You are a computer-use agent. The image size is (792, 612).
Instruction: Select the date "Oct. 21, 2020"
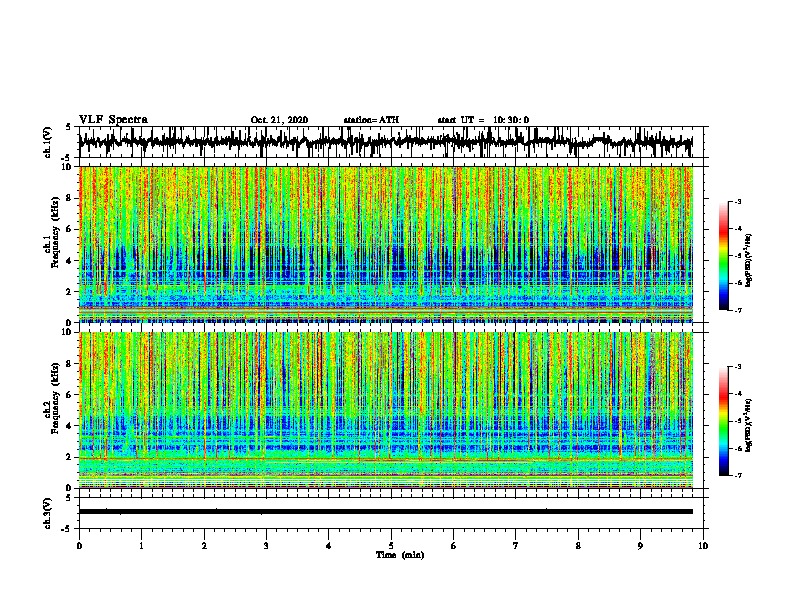279,120
